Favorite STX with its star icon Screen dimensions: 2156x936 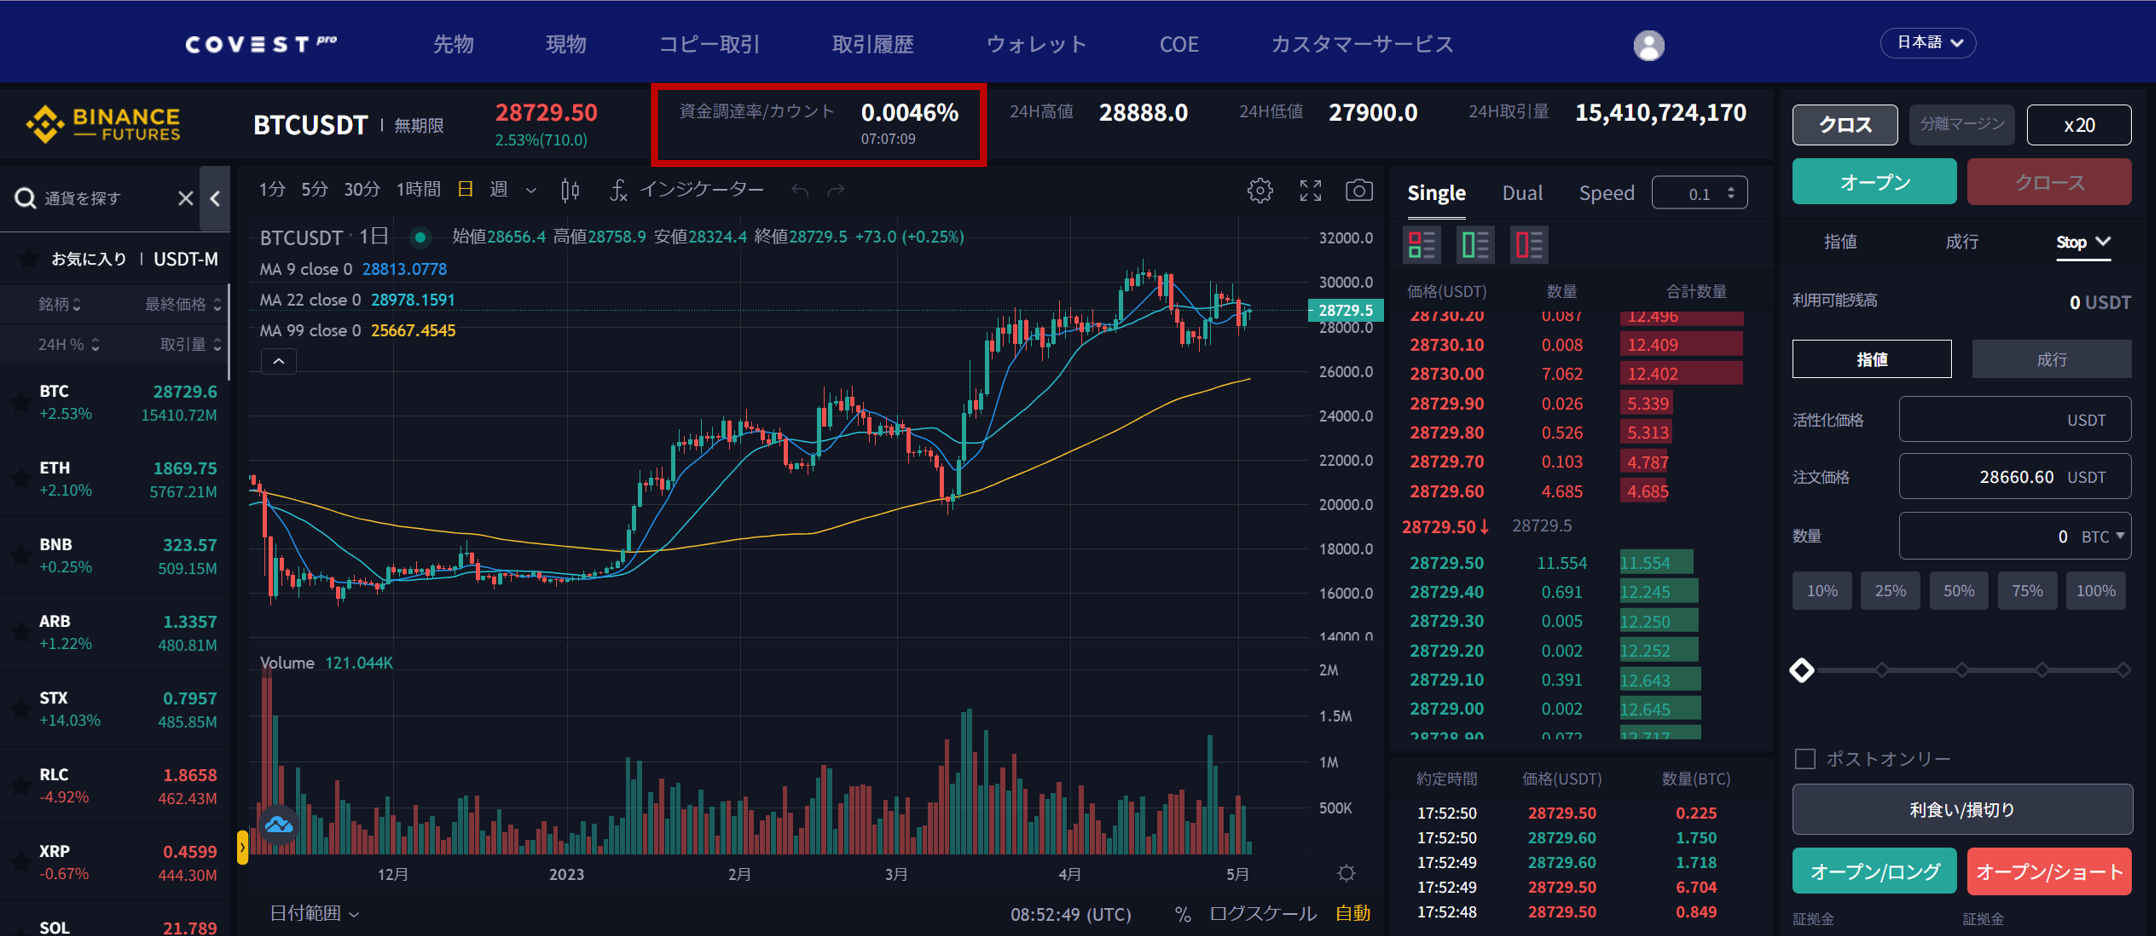click(x=19, y=709)
